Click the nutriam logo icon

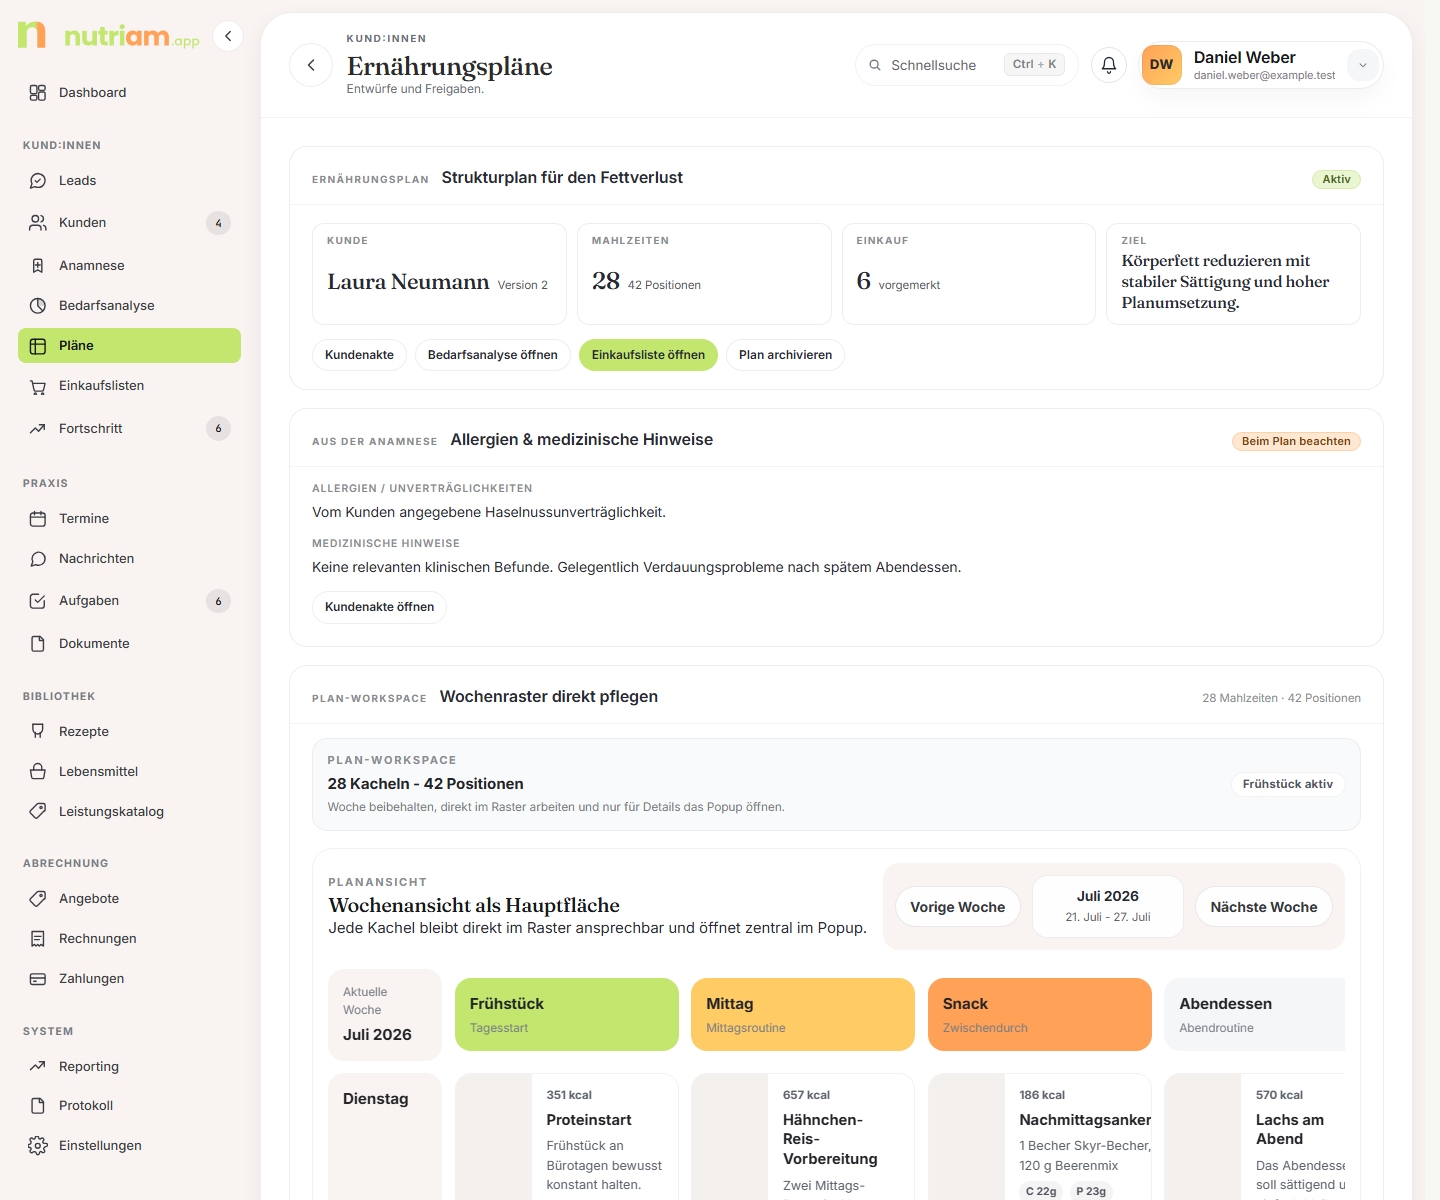coord(32,35)
